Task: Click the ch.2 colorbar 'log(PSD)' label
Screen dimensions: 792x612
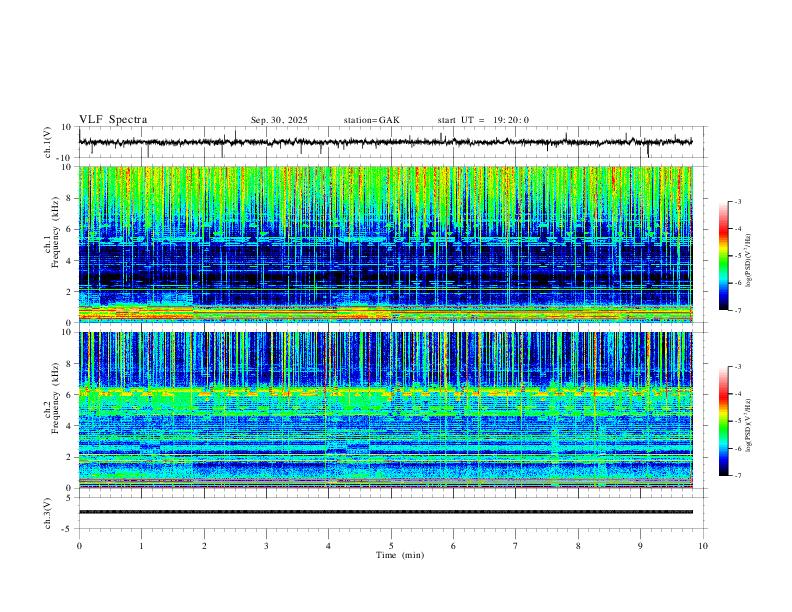Action: click(748, 425)
